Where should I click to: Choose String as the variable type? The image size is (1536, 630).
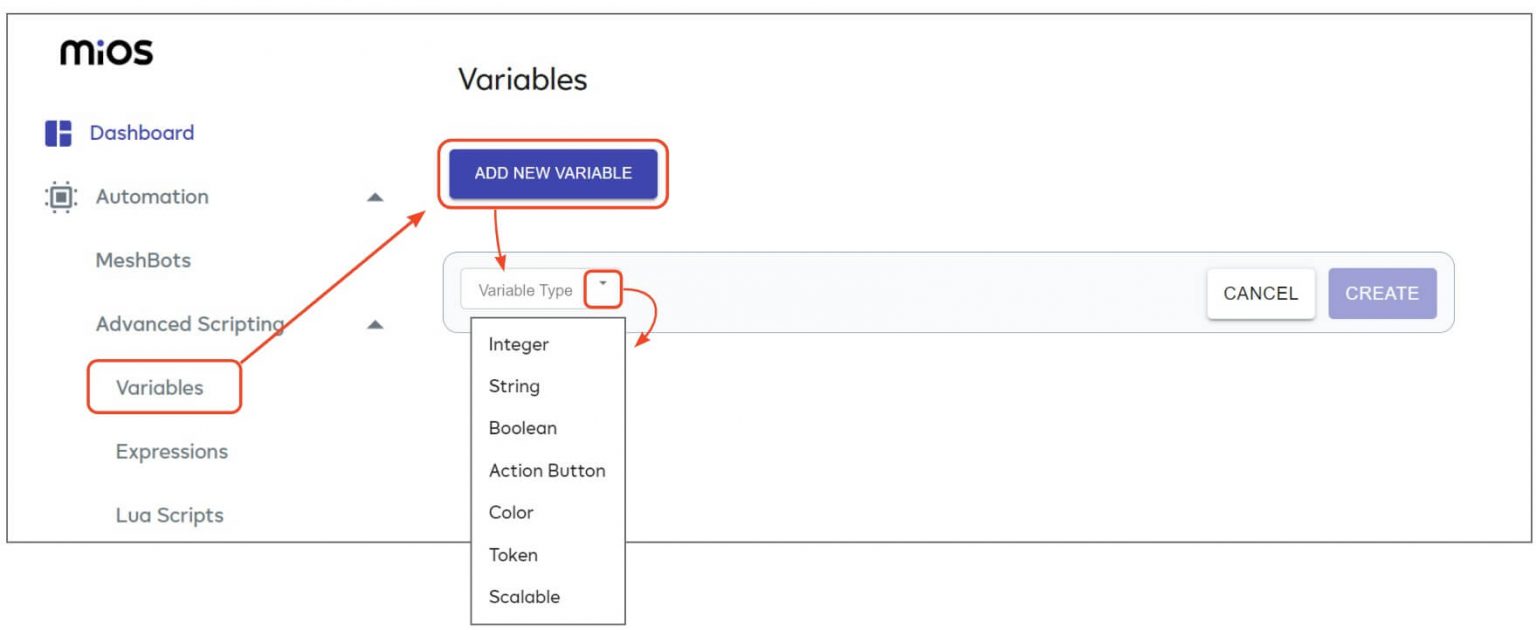[513, 386]
